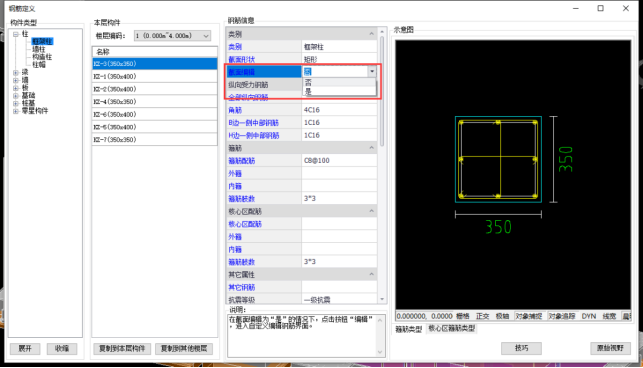Expand the 板 tree node
The width and height of the screenshot is (643, 368).
[16, 88]
